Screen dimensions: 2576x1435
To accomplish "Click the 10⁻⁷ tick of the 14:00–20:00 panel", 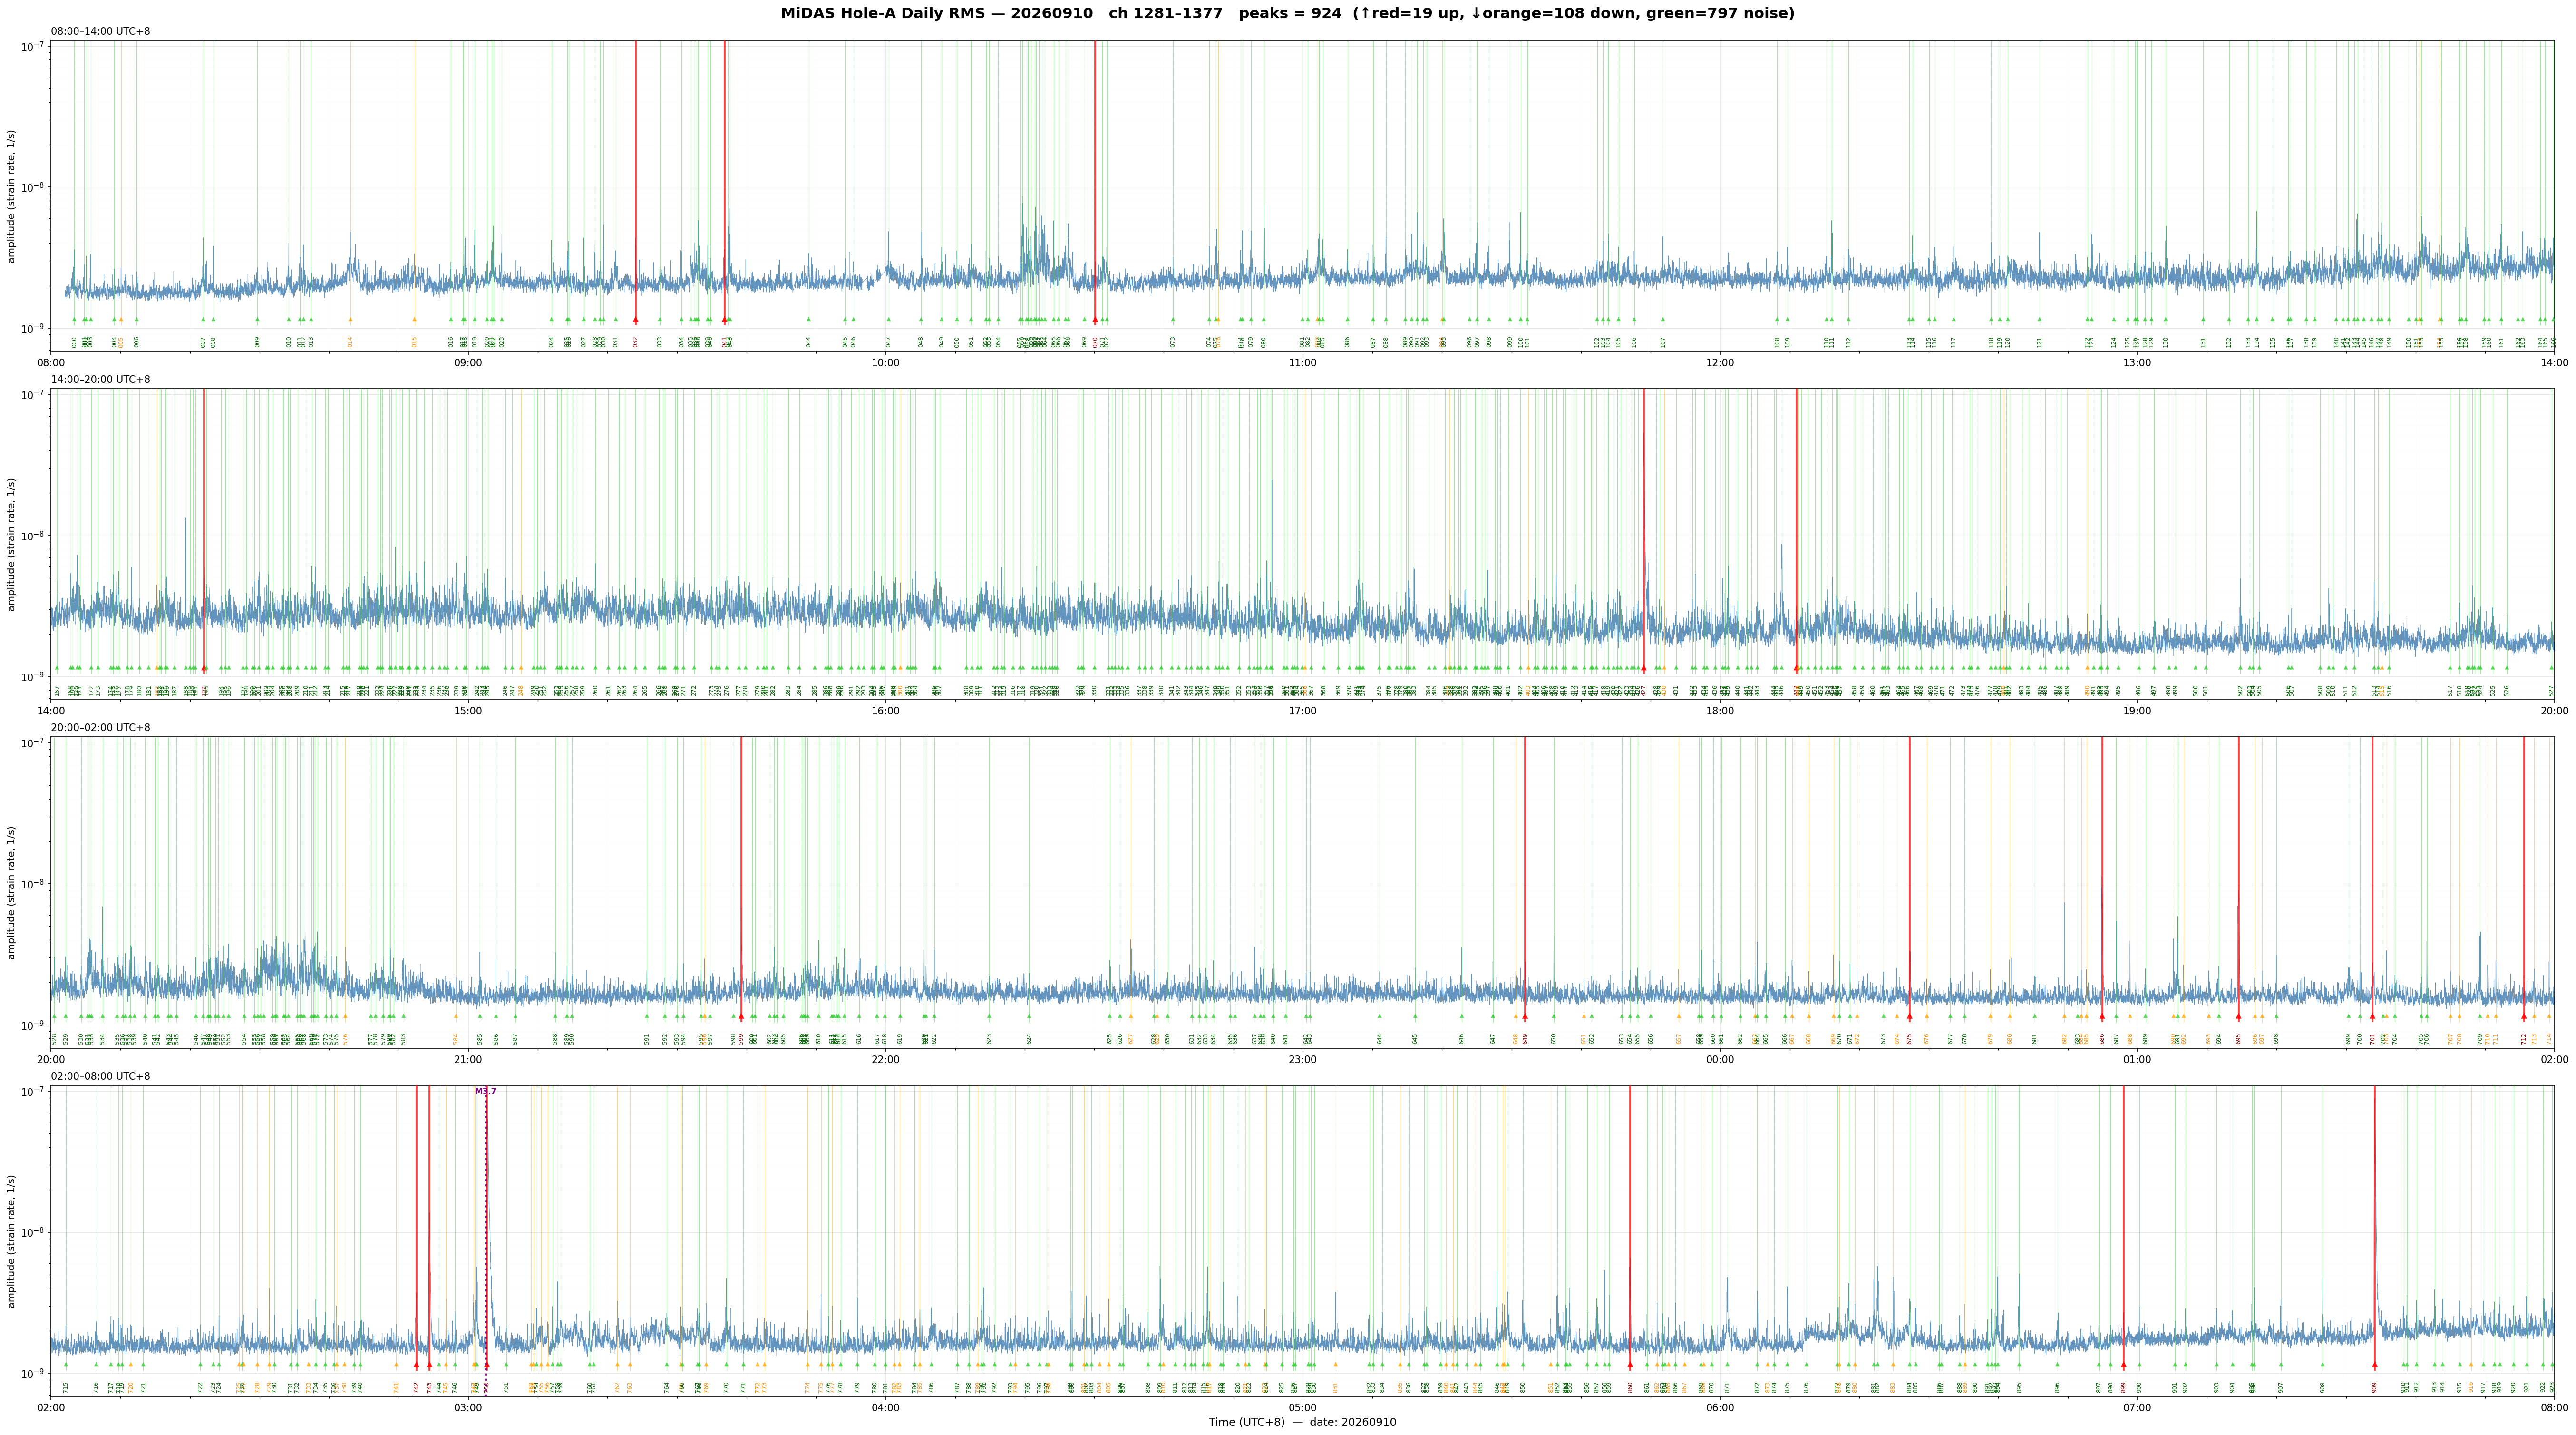I will click(x=34, y=394).
